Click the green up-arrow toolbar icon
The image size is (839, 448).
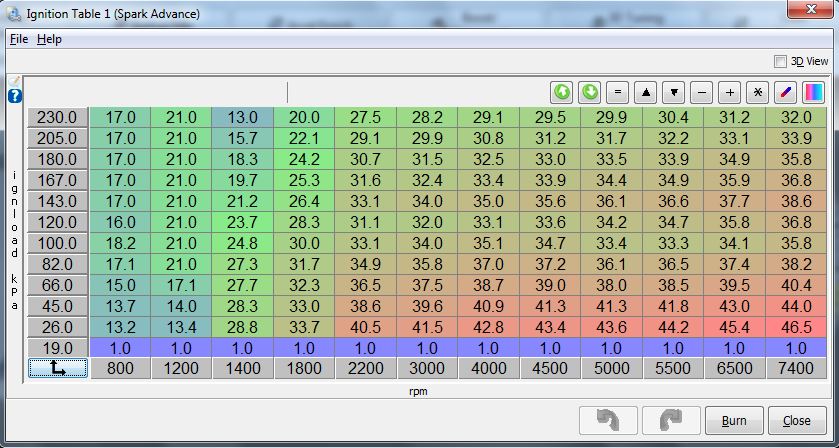562,92
